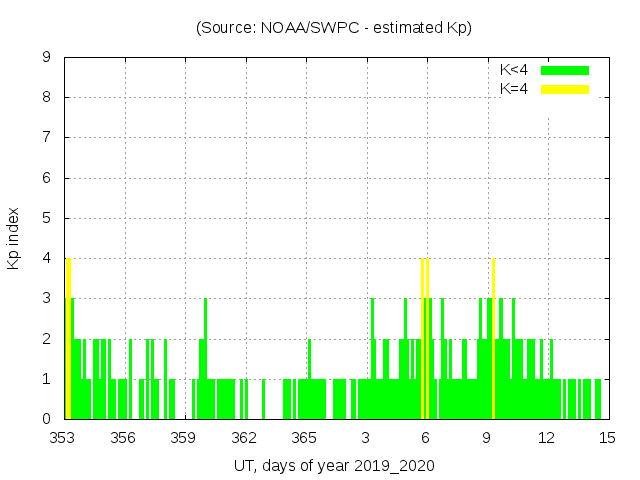Image resolution: width=640 pixels, height=480 pixels.
Task: Click the yellow K=4 legend swatch
Action: (565, 89)
